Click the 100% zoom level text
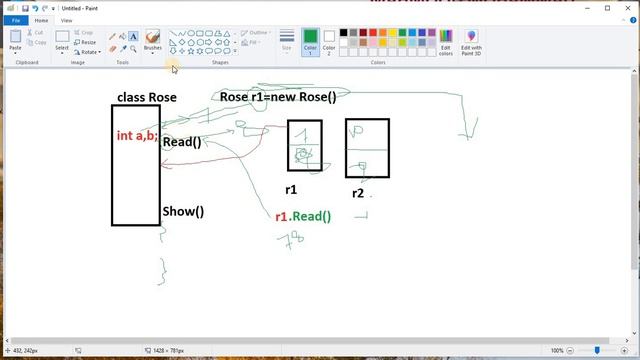This screenshot has height=360, width=640. coord(557,351)
